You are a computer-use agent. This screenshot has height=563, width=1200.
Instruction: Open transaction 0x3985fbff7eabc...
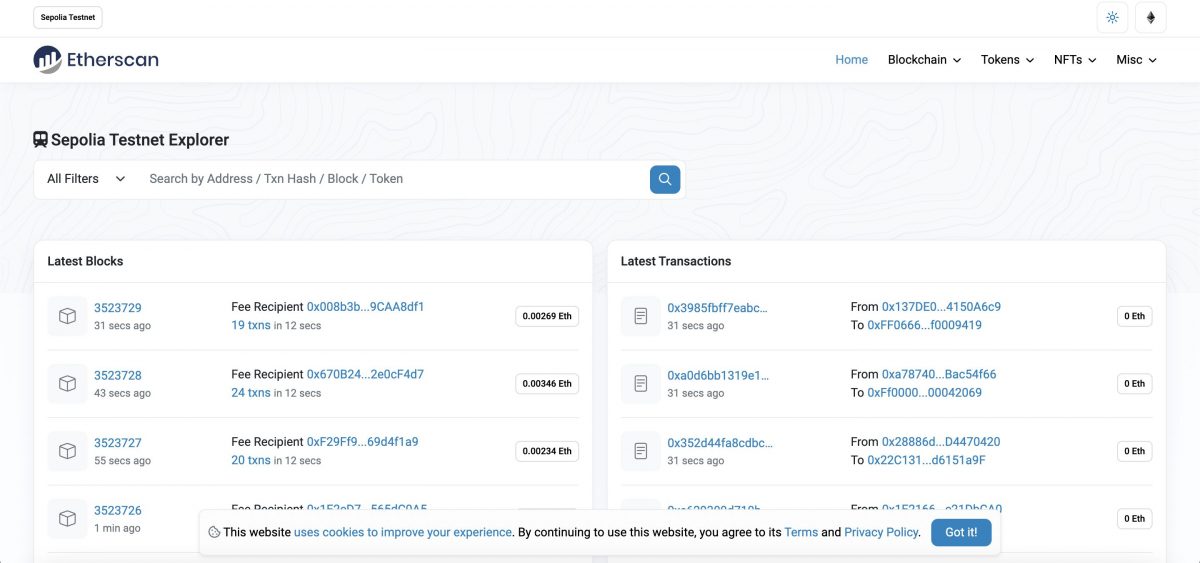718,308
